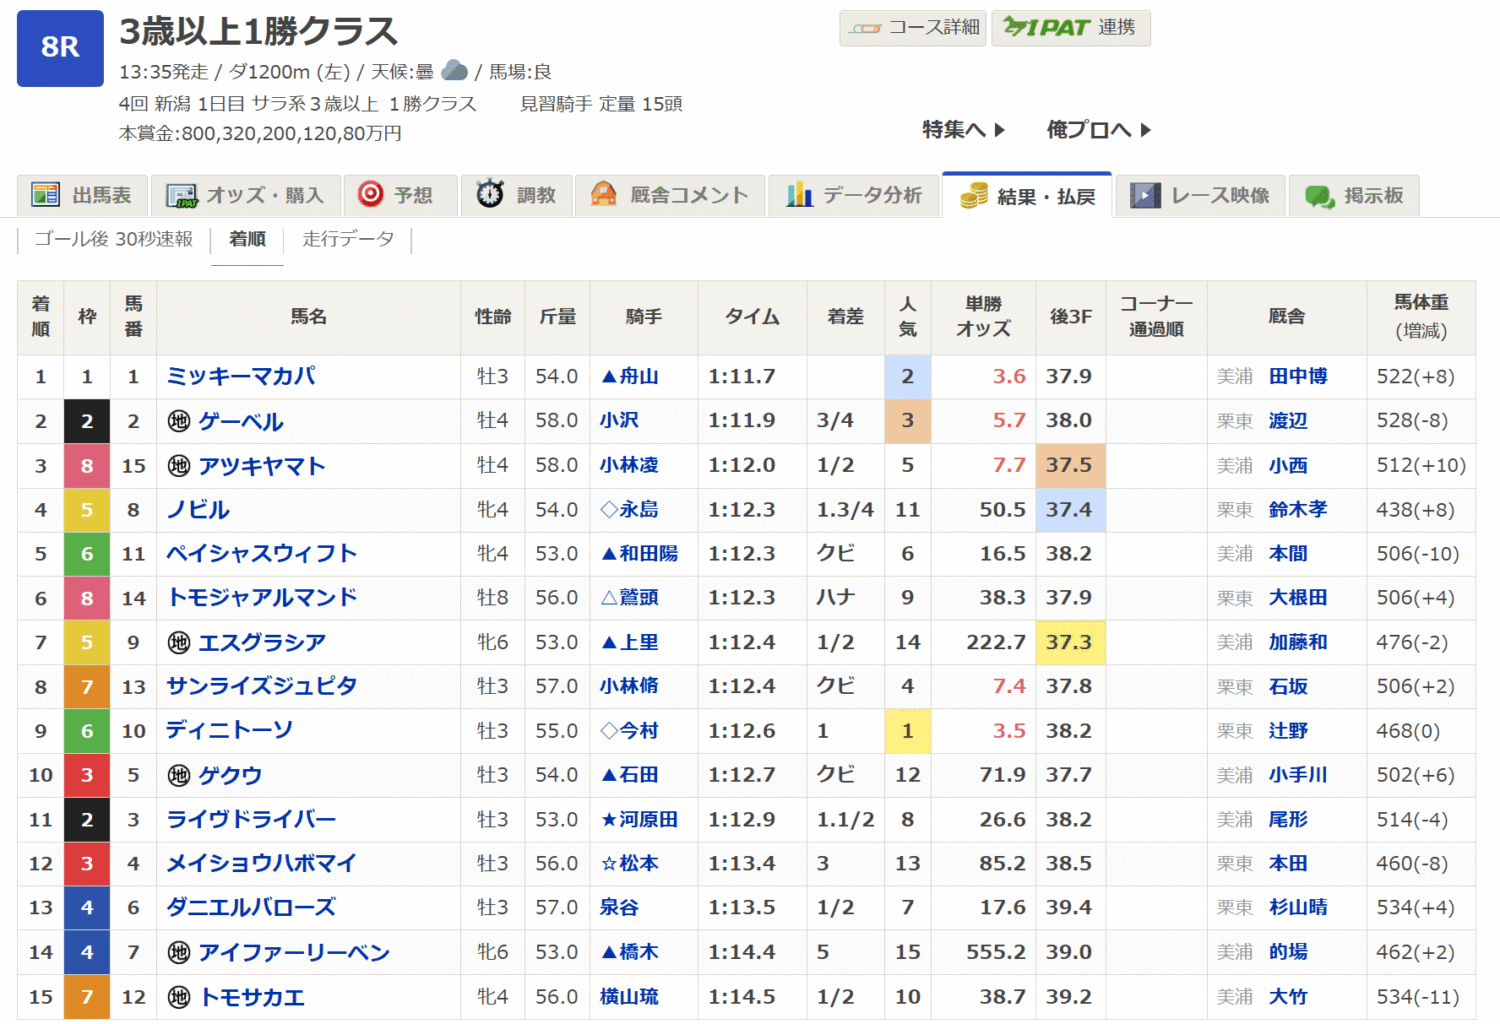1500x1024 pixels.
Task: Click the 予想 target icon
Action: pyautogui.click(x=371, y=194)
